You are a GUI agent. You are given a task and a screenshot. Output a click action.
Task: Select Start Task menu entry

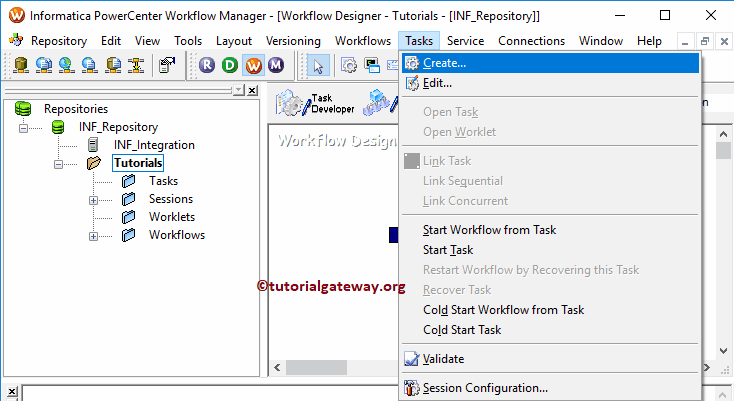[x=550, y=250]
